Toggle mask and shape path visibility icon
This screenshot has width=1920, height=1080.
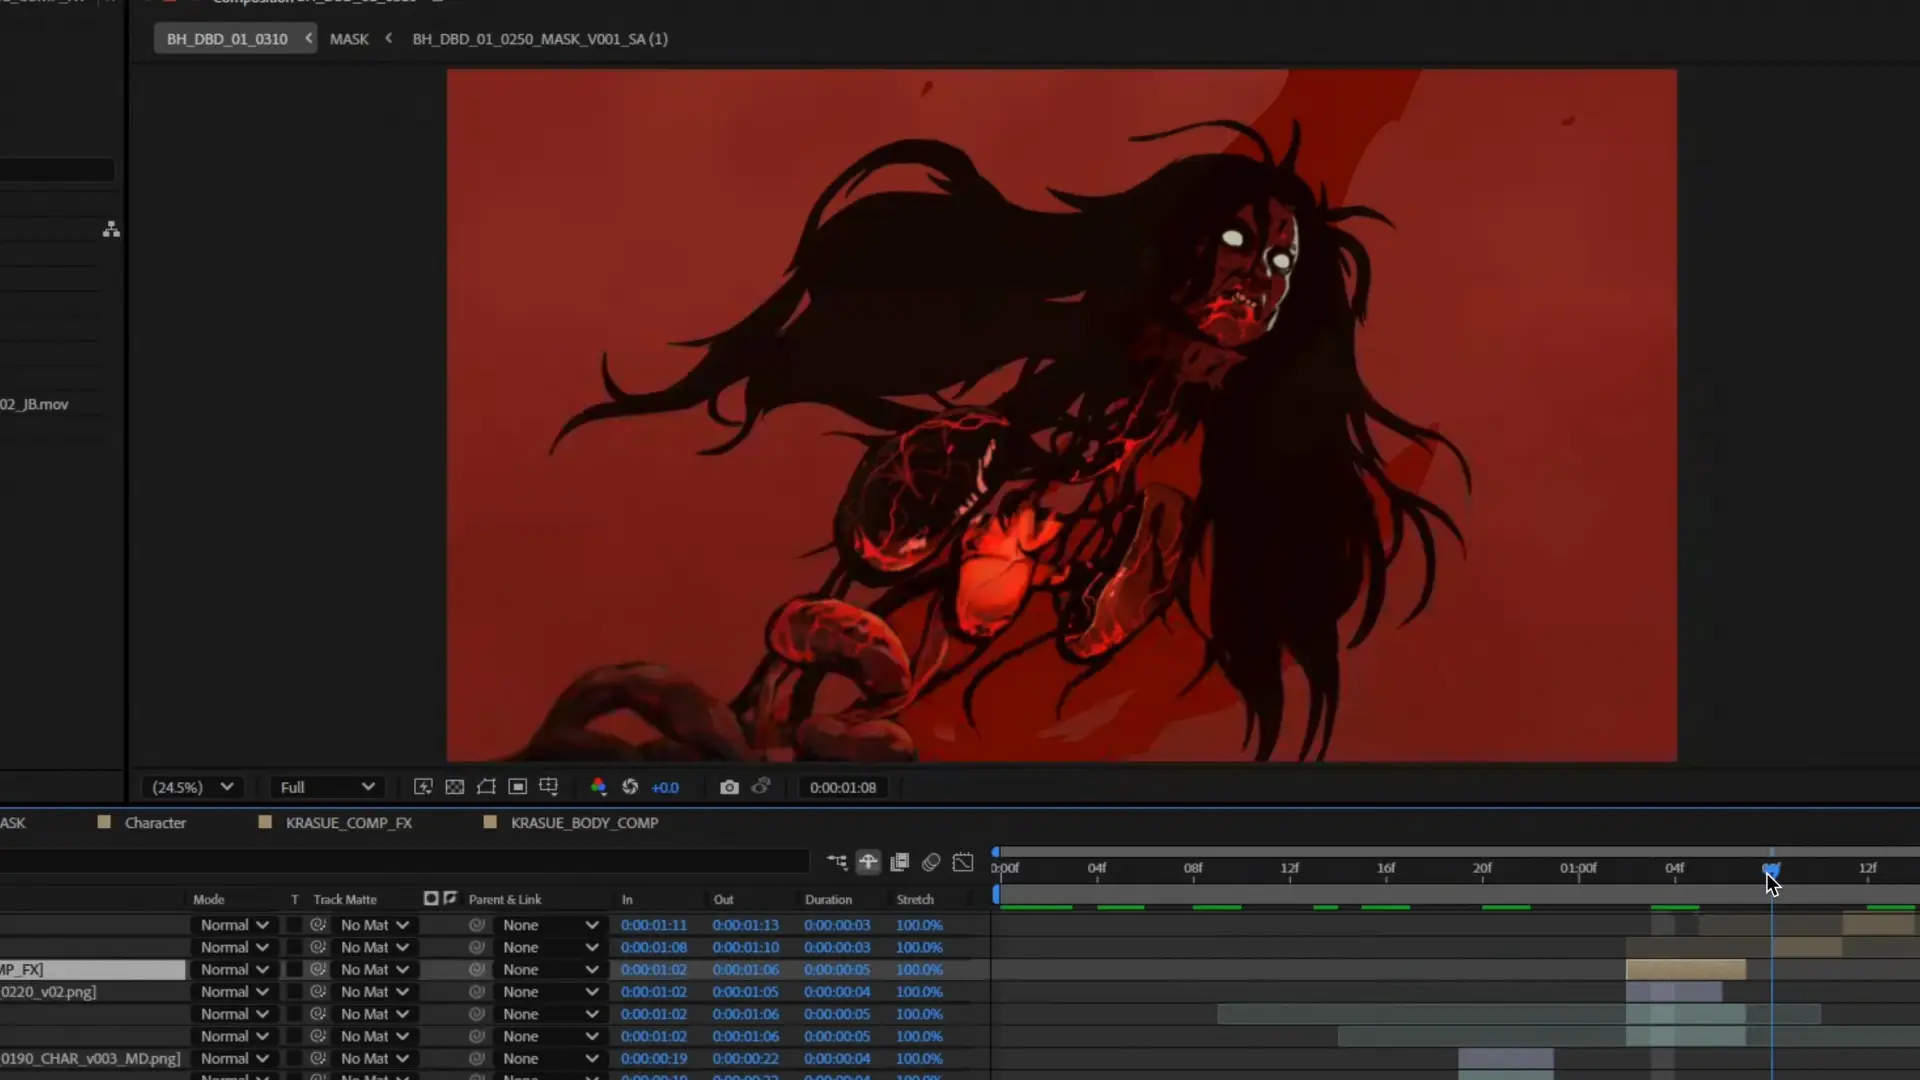click(x=486, y=787)
